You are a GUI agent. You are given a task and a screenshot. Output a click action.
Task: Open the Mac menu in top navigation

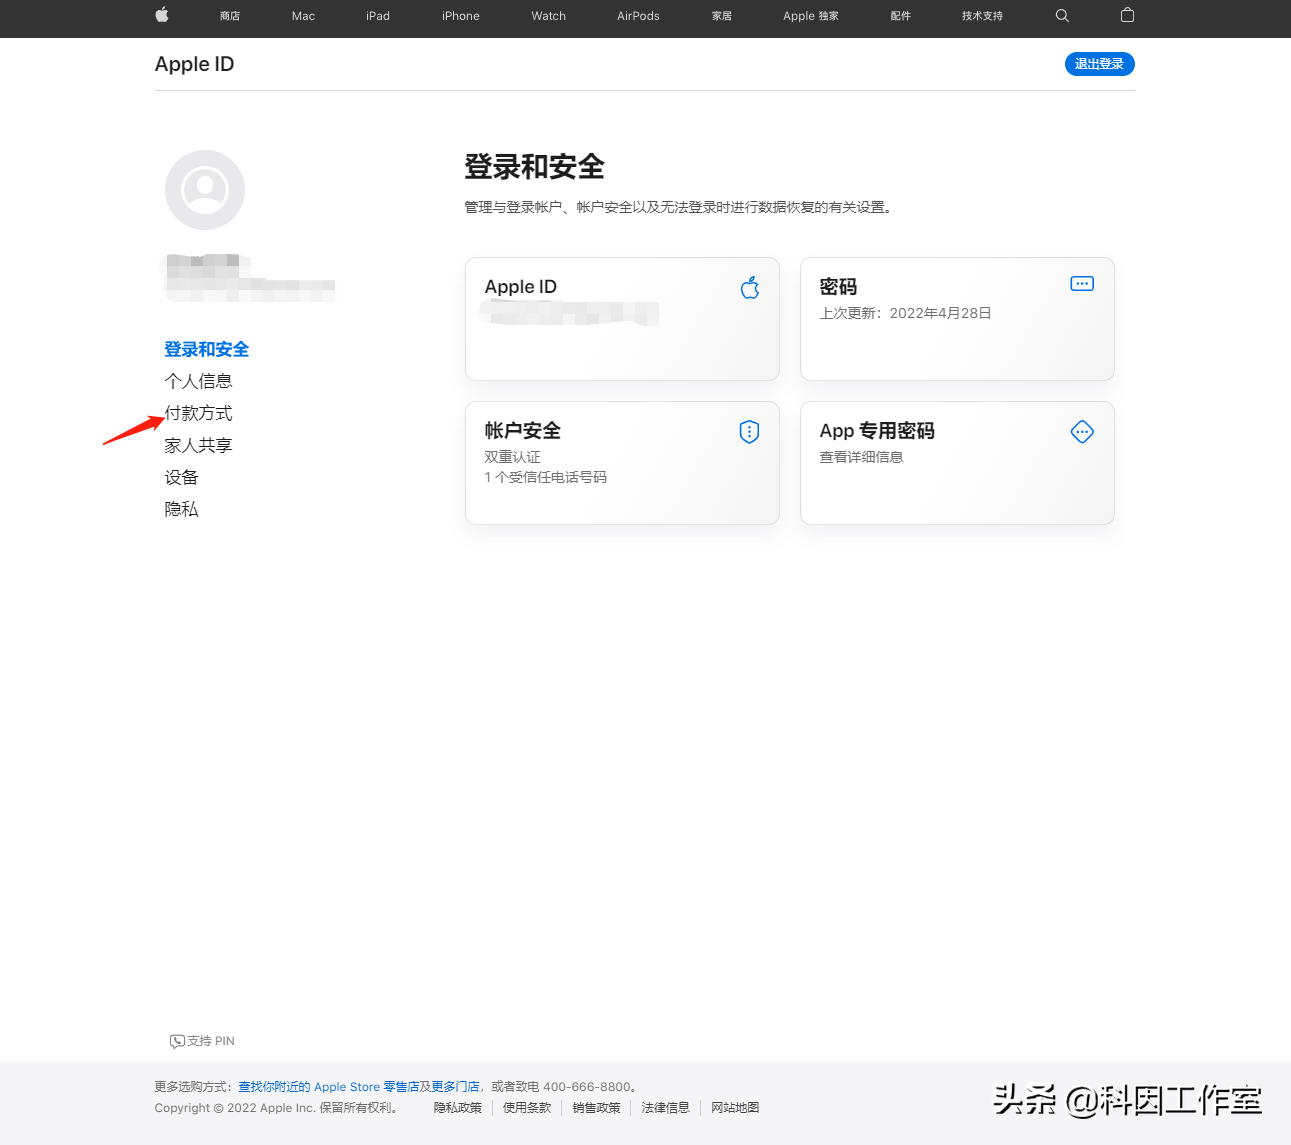pos(303,16)
